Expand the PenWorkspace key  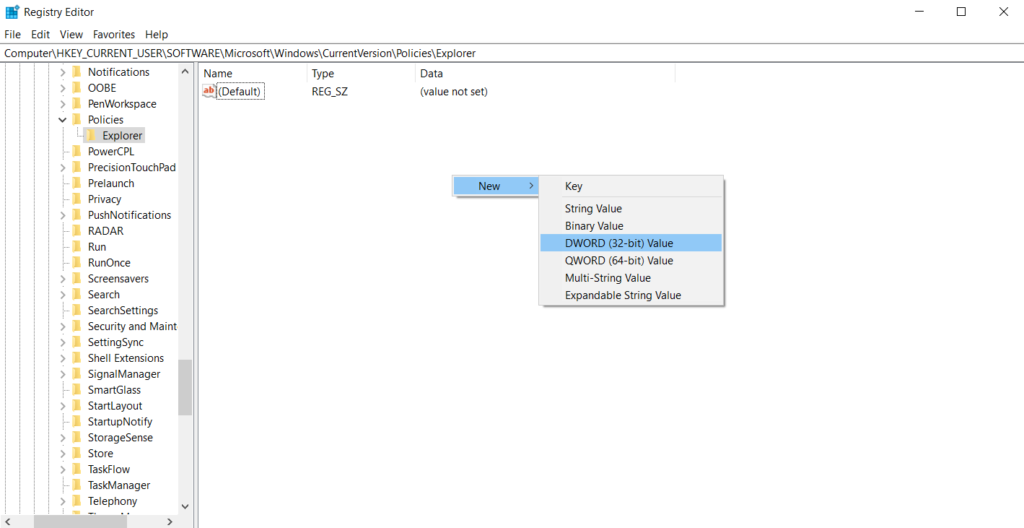pos(63,104)
